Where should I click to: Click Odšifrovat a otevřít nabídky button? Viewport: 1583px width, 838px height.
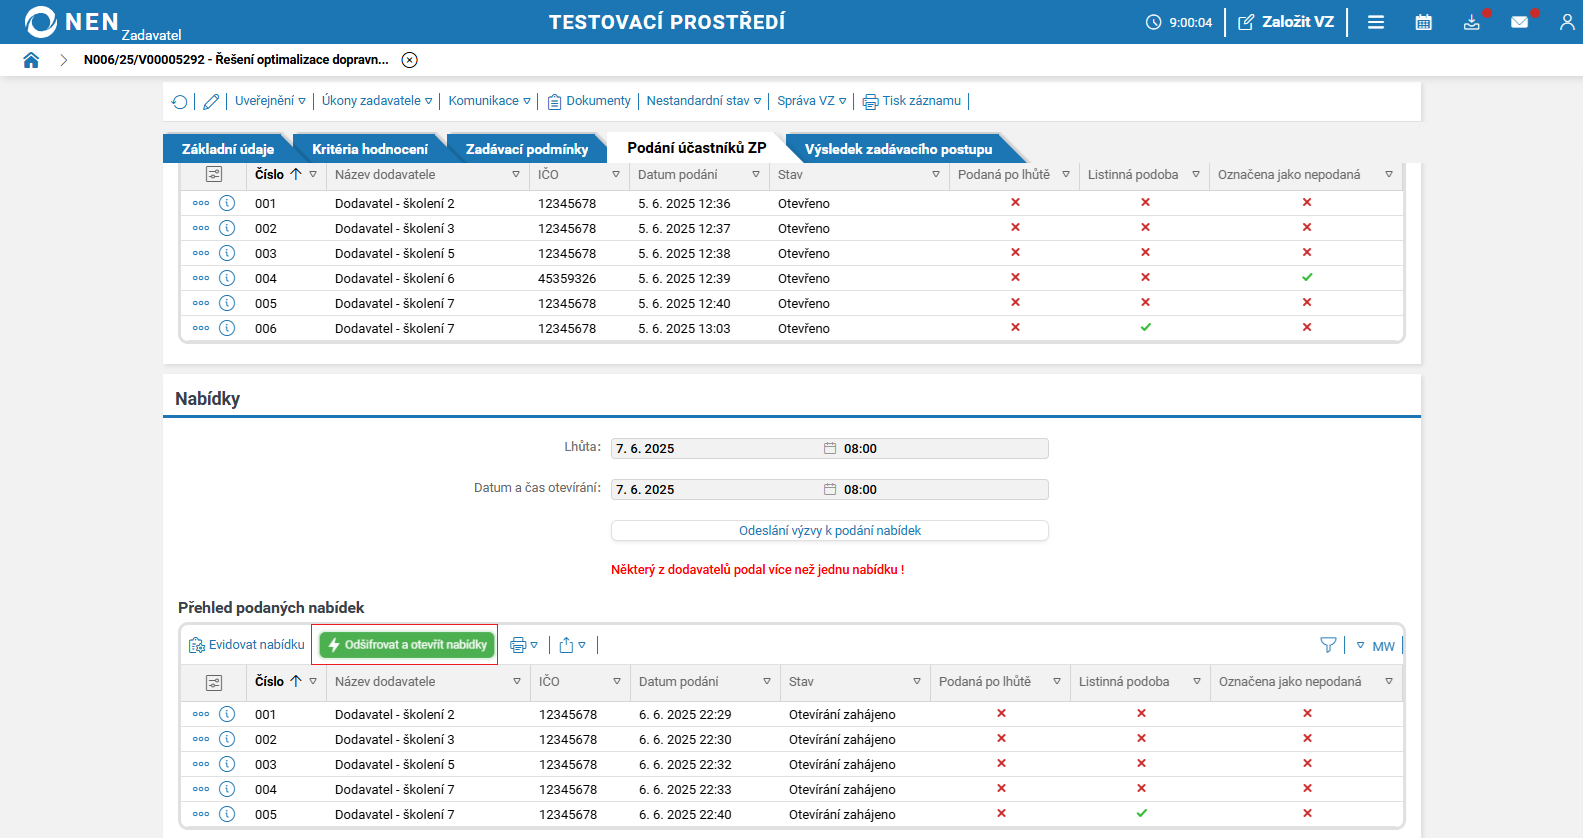click(x=407, y=645)
